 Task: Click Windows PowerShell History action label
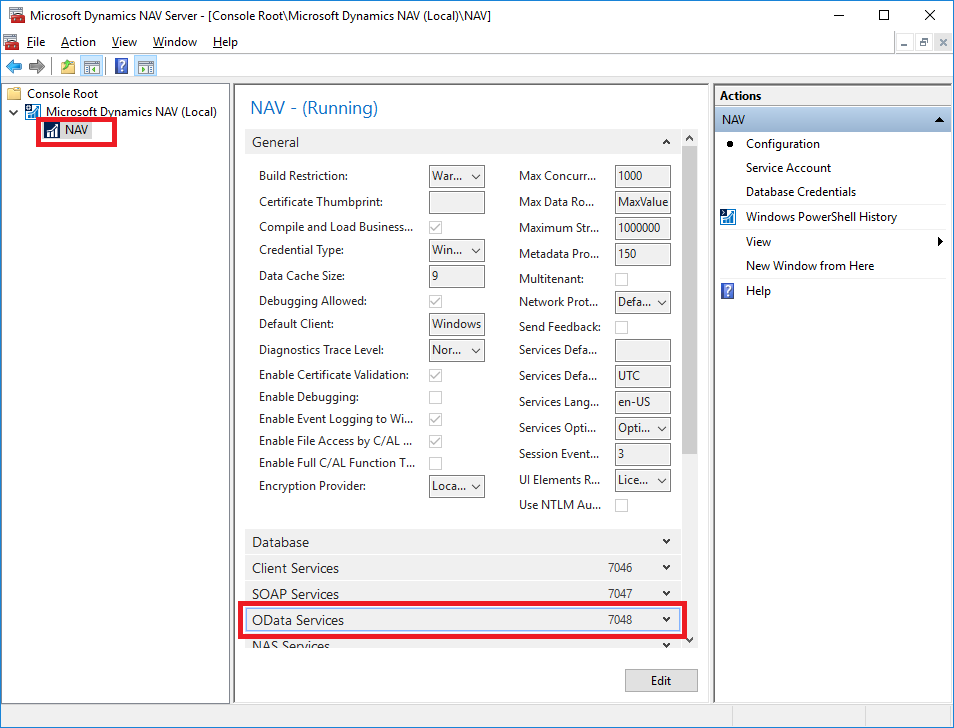point(821,217)
